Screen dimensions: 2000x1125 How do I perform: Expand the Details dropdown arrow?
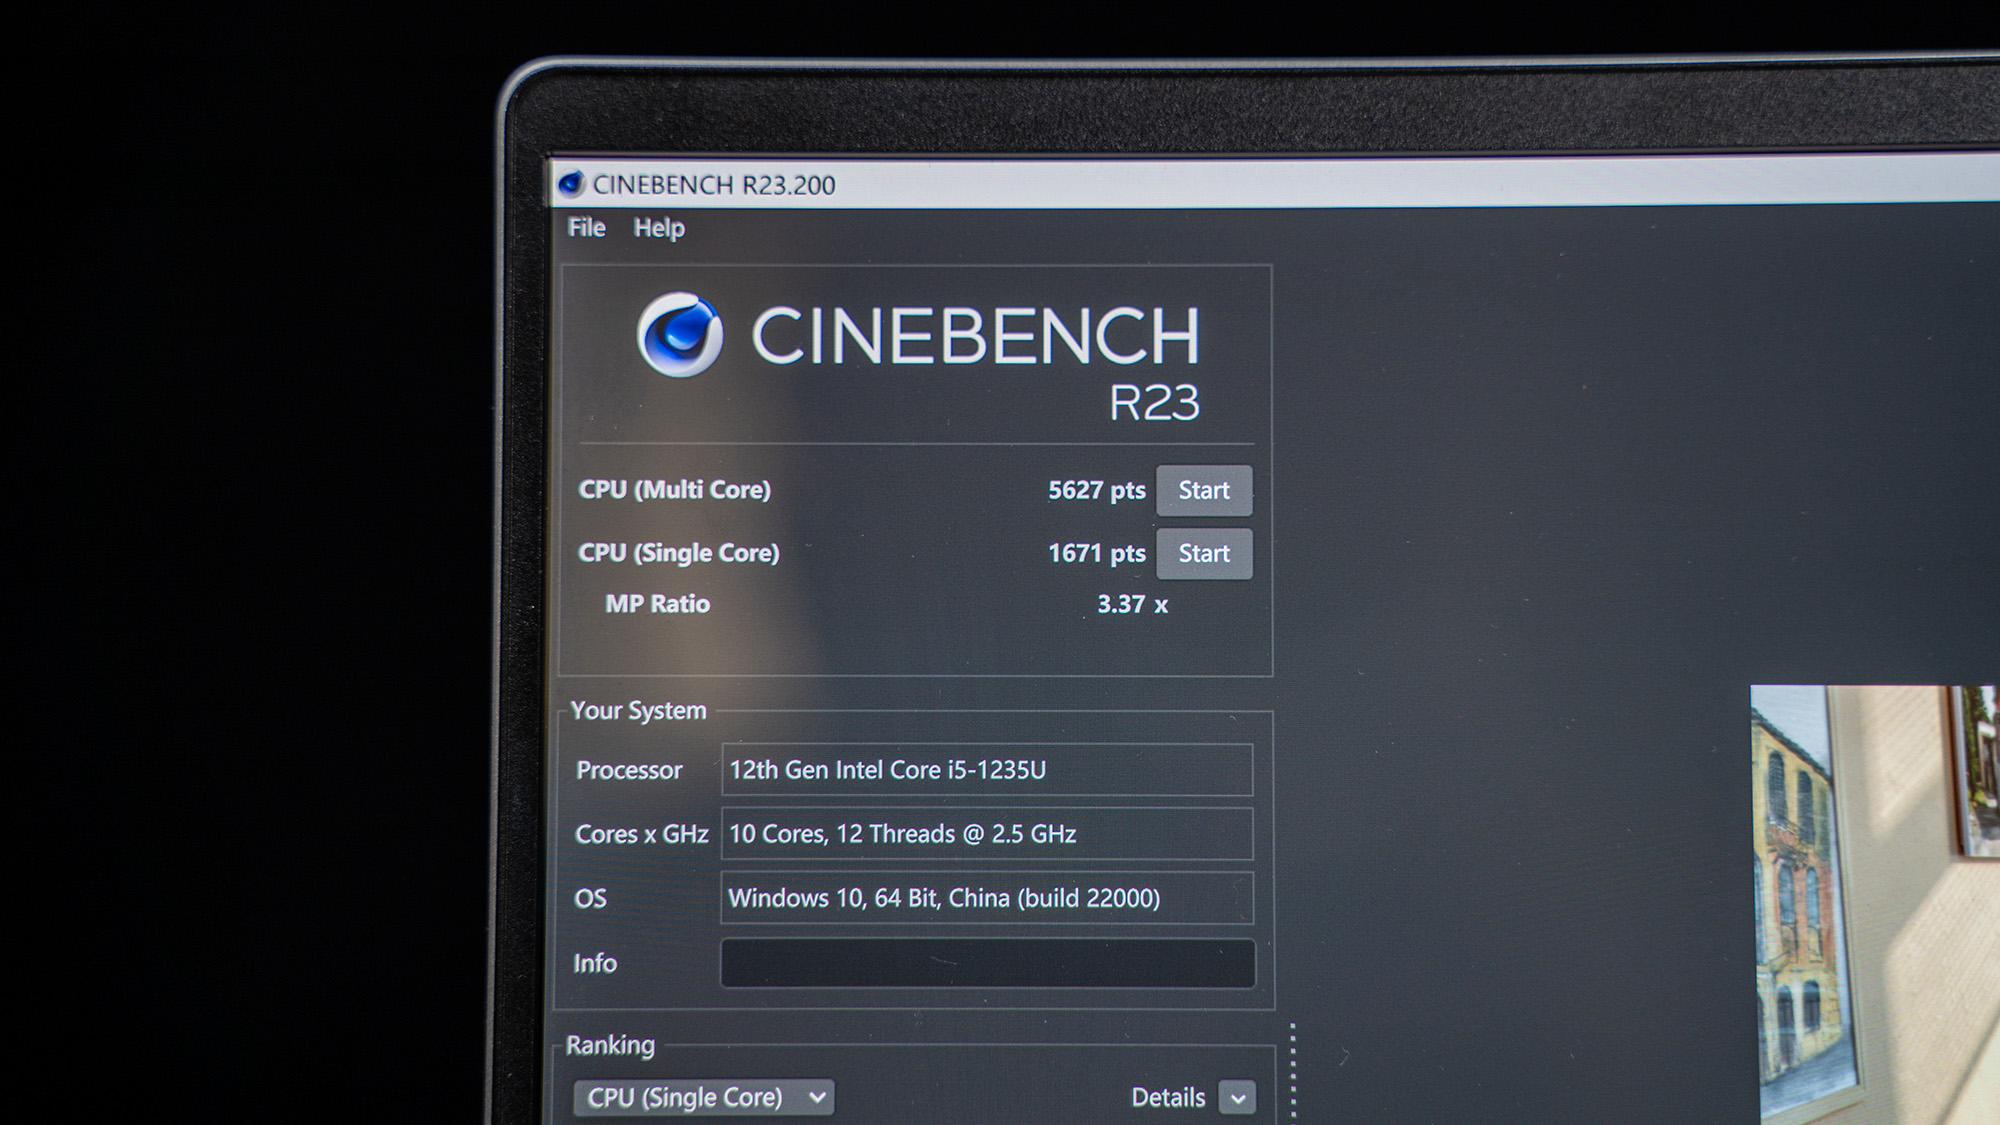(x=1238, y=1098)
